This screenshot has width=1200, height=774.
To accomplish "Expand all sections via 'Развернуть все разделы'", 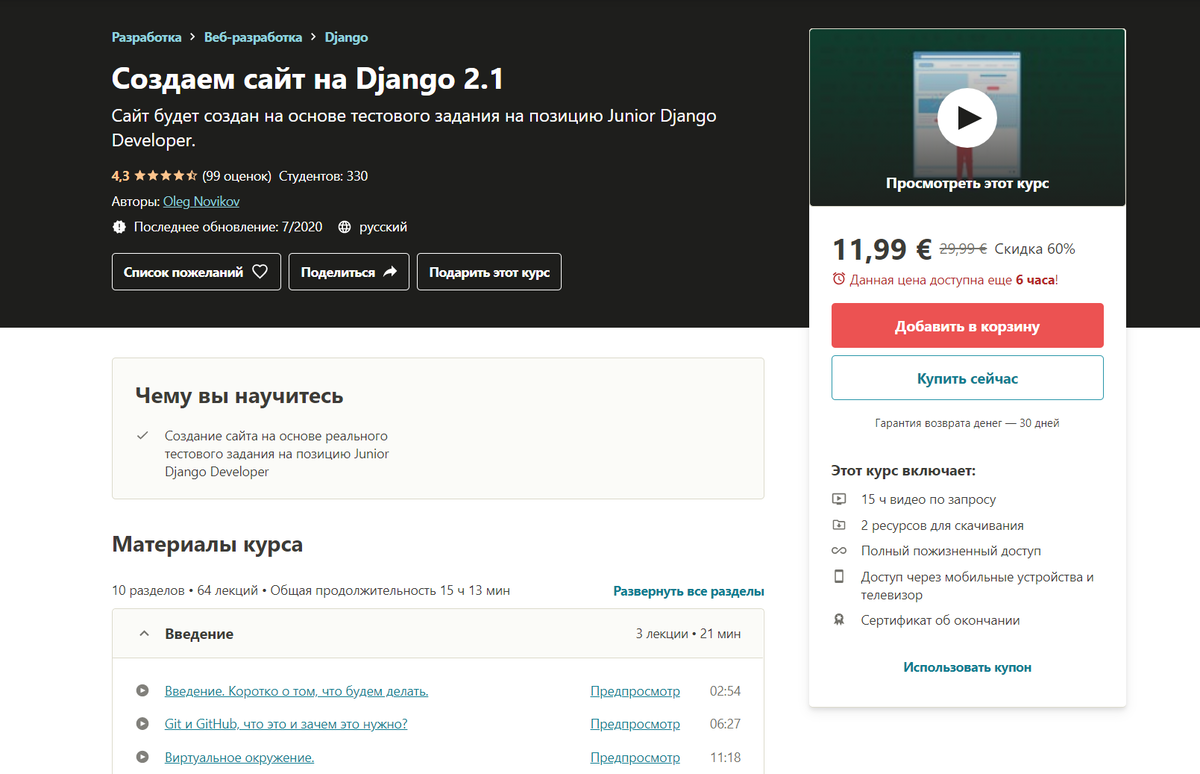I will tap(689, 591).
